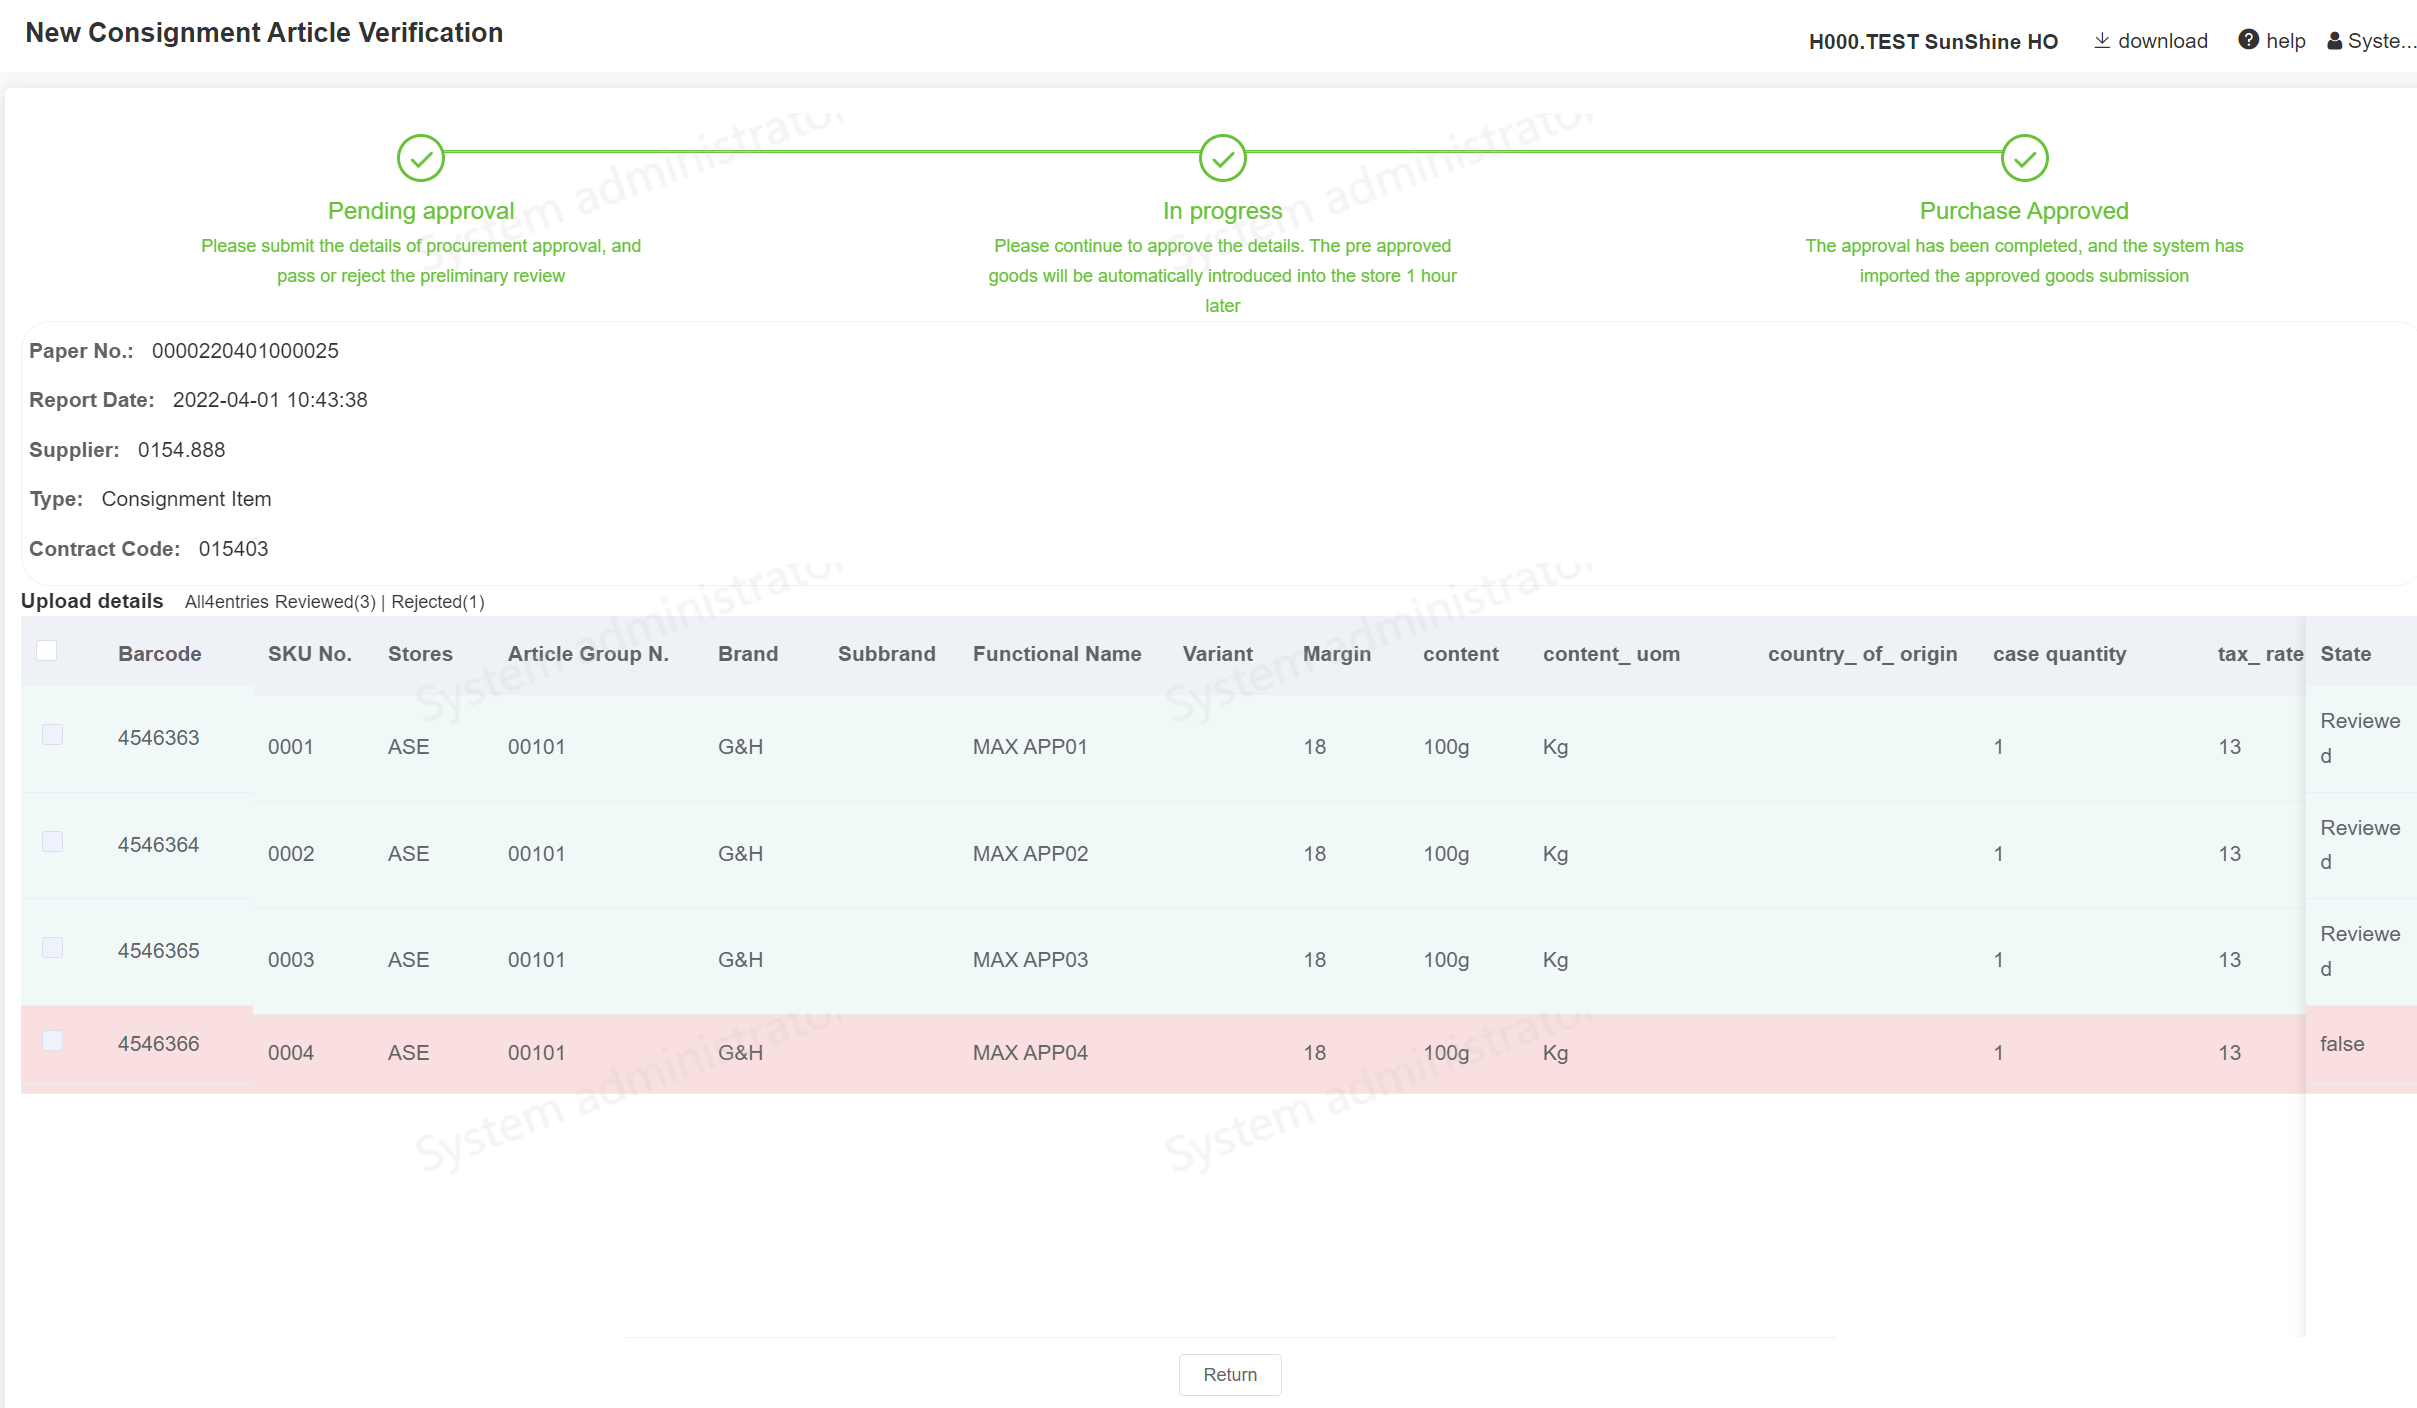Click the Pending approval checkmark circle
The width and height of the screenshot is (2417, 1408).
pyautogui.click(x=421, y=158)
